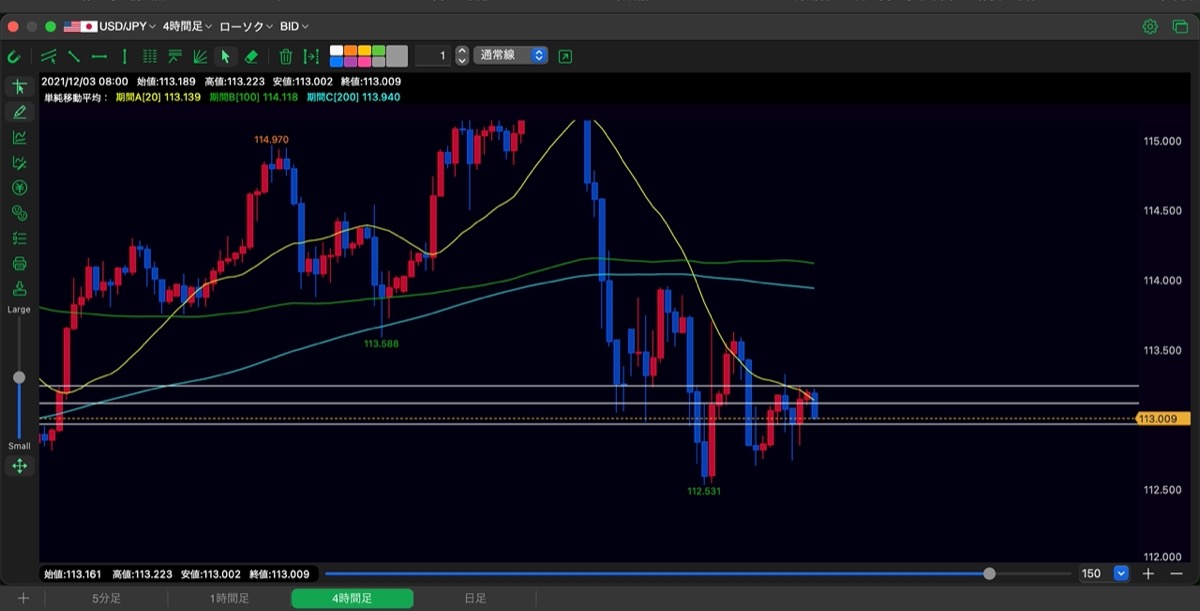Viewport: 1200px width, 611px height.
Task: Click the yen currency circle icon
Action: [19, 188]
